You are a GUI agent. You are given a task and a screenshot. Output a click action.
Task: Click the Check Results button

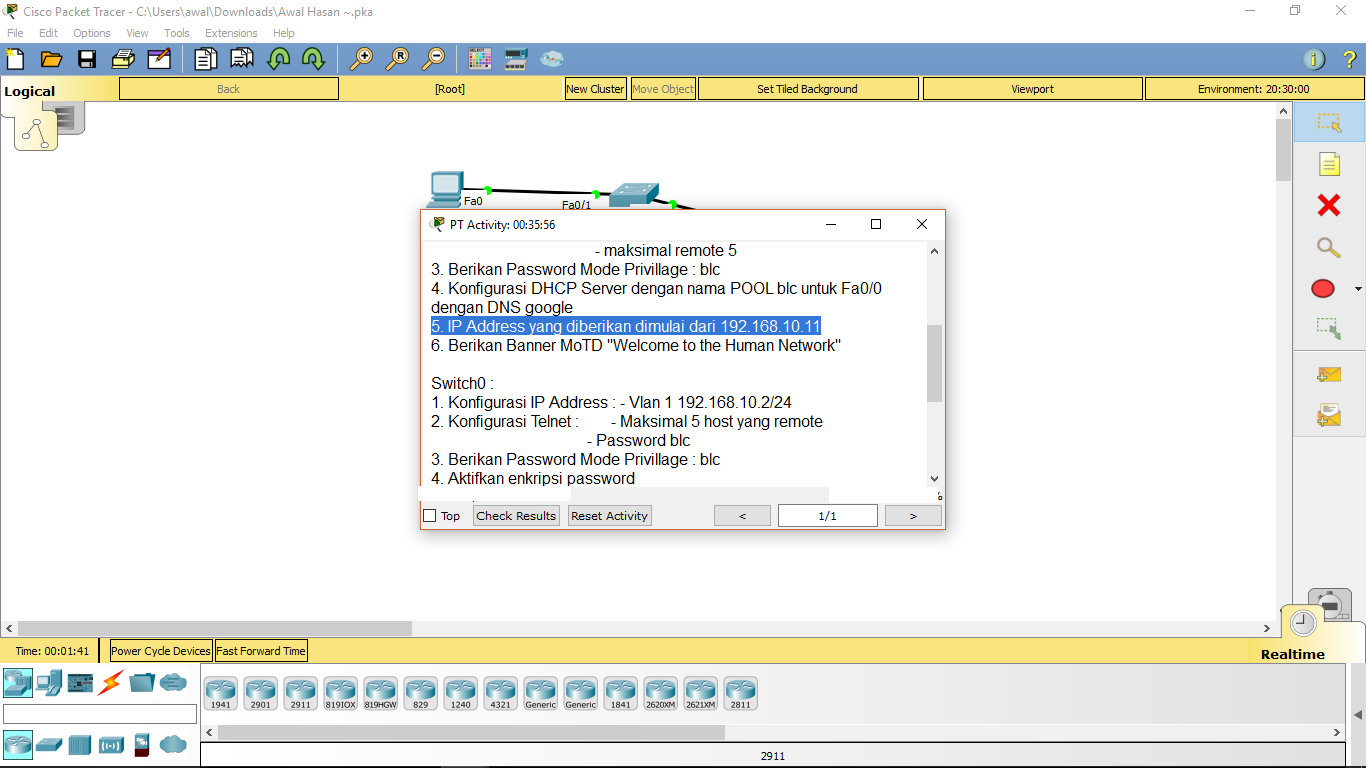pyautogui.click(x=516, y=516)
